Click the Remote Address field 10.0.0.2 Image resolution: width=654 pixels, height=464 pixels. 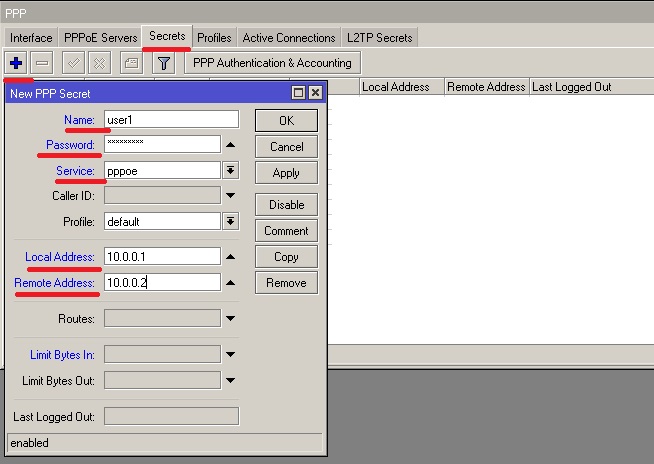(x=162, y=282)
